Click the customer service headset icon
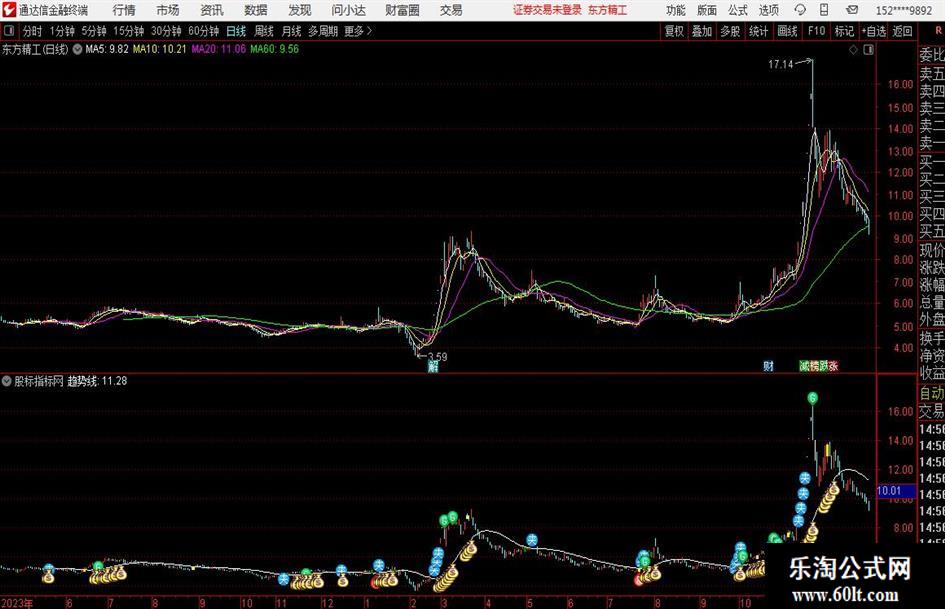This screenshot has width=945, height=609. (x=800, y=10)
